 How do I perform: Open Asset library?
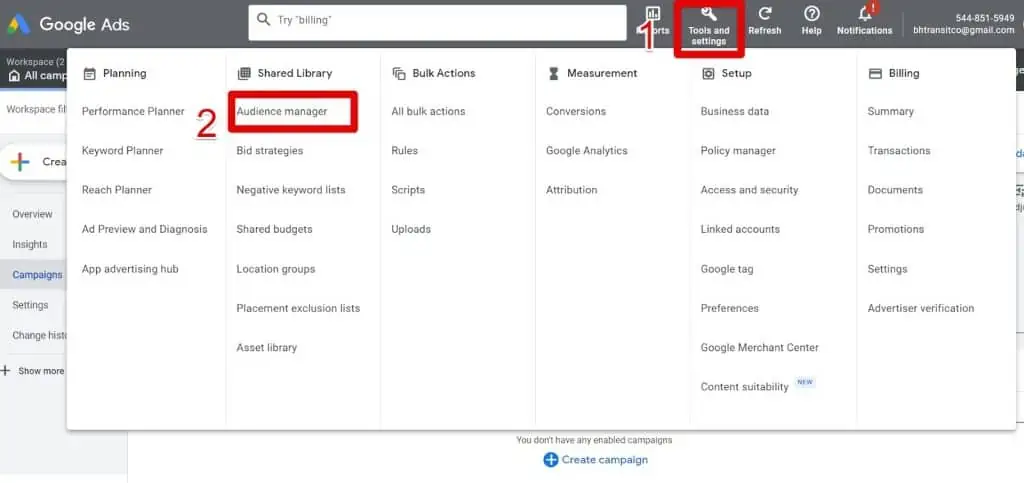[266, 347]
